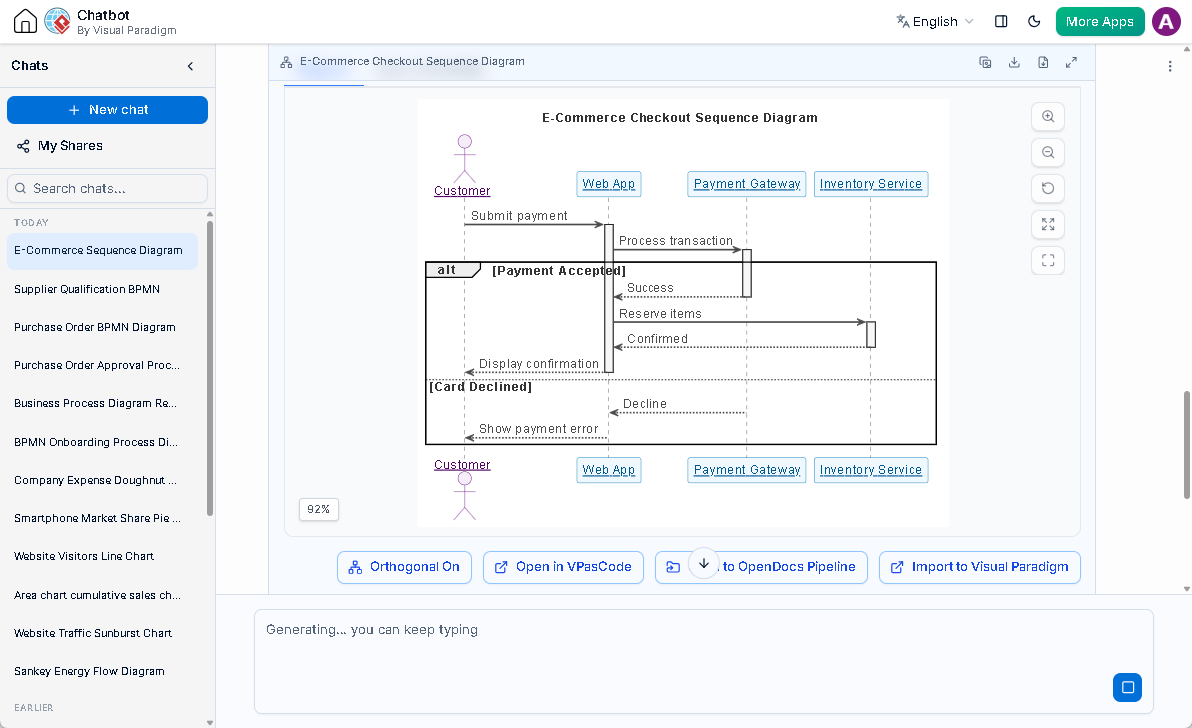Open Website Visitors Line Chart chat
1192x728 pixels.
click(x=102, y=555)
